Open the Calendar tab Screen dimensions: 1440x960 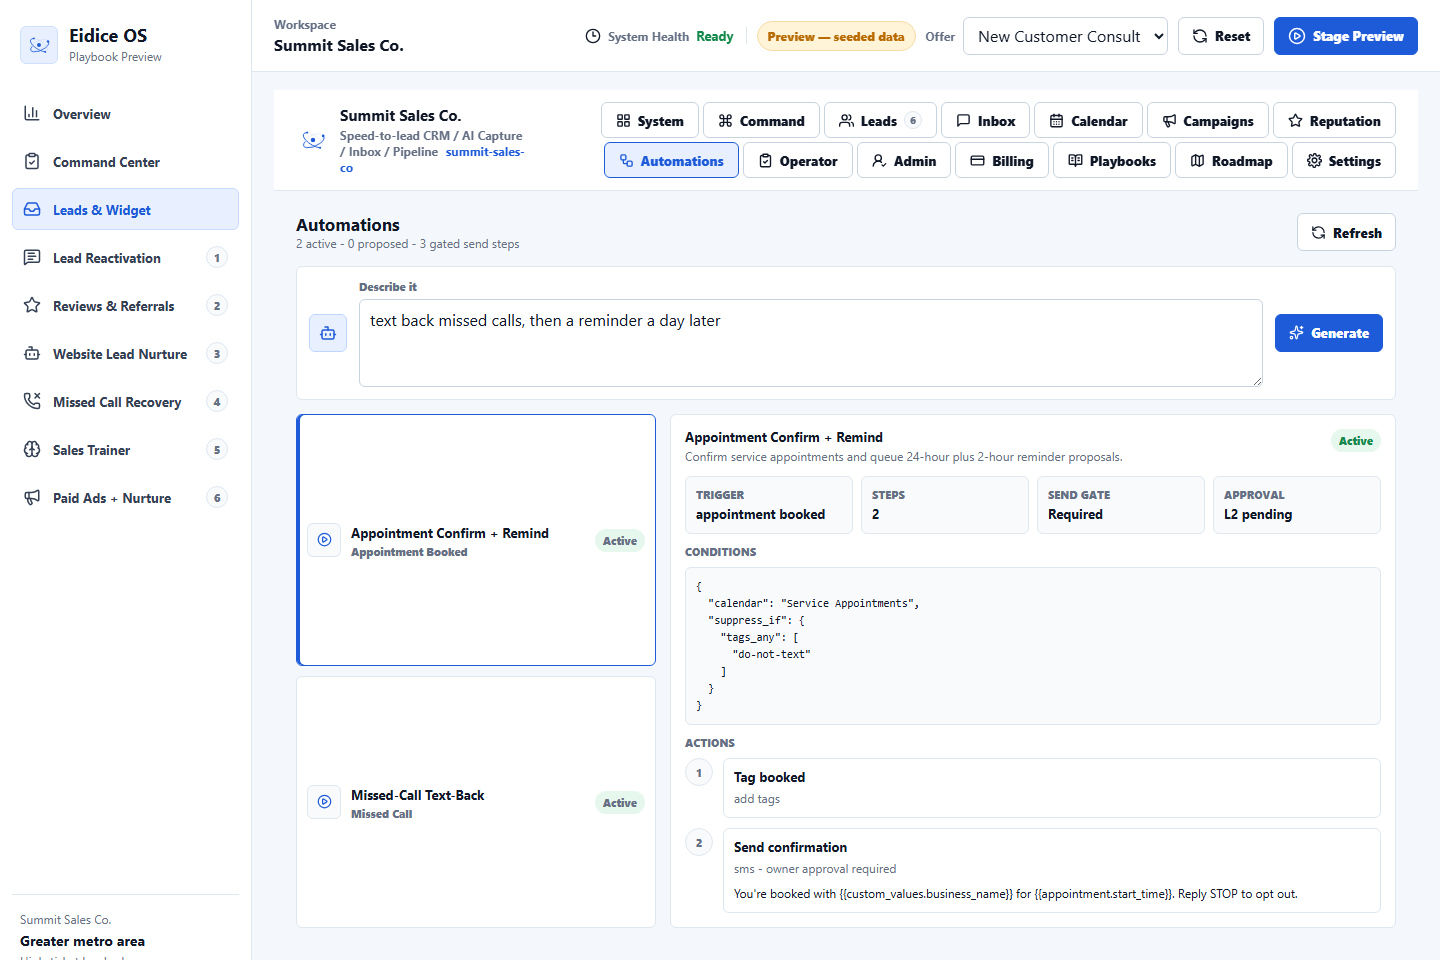click(x=1088, y=121)
